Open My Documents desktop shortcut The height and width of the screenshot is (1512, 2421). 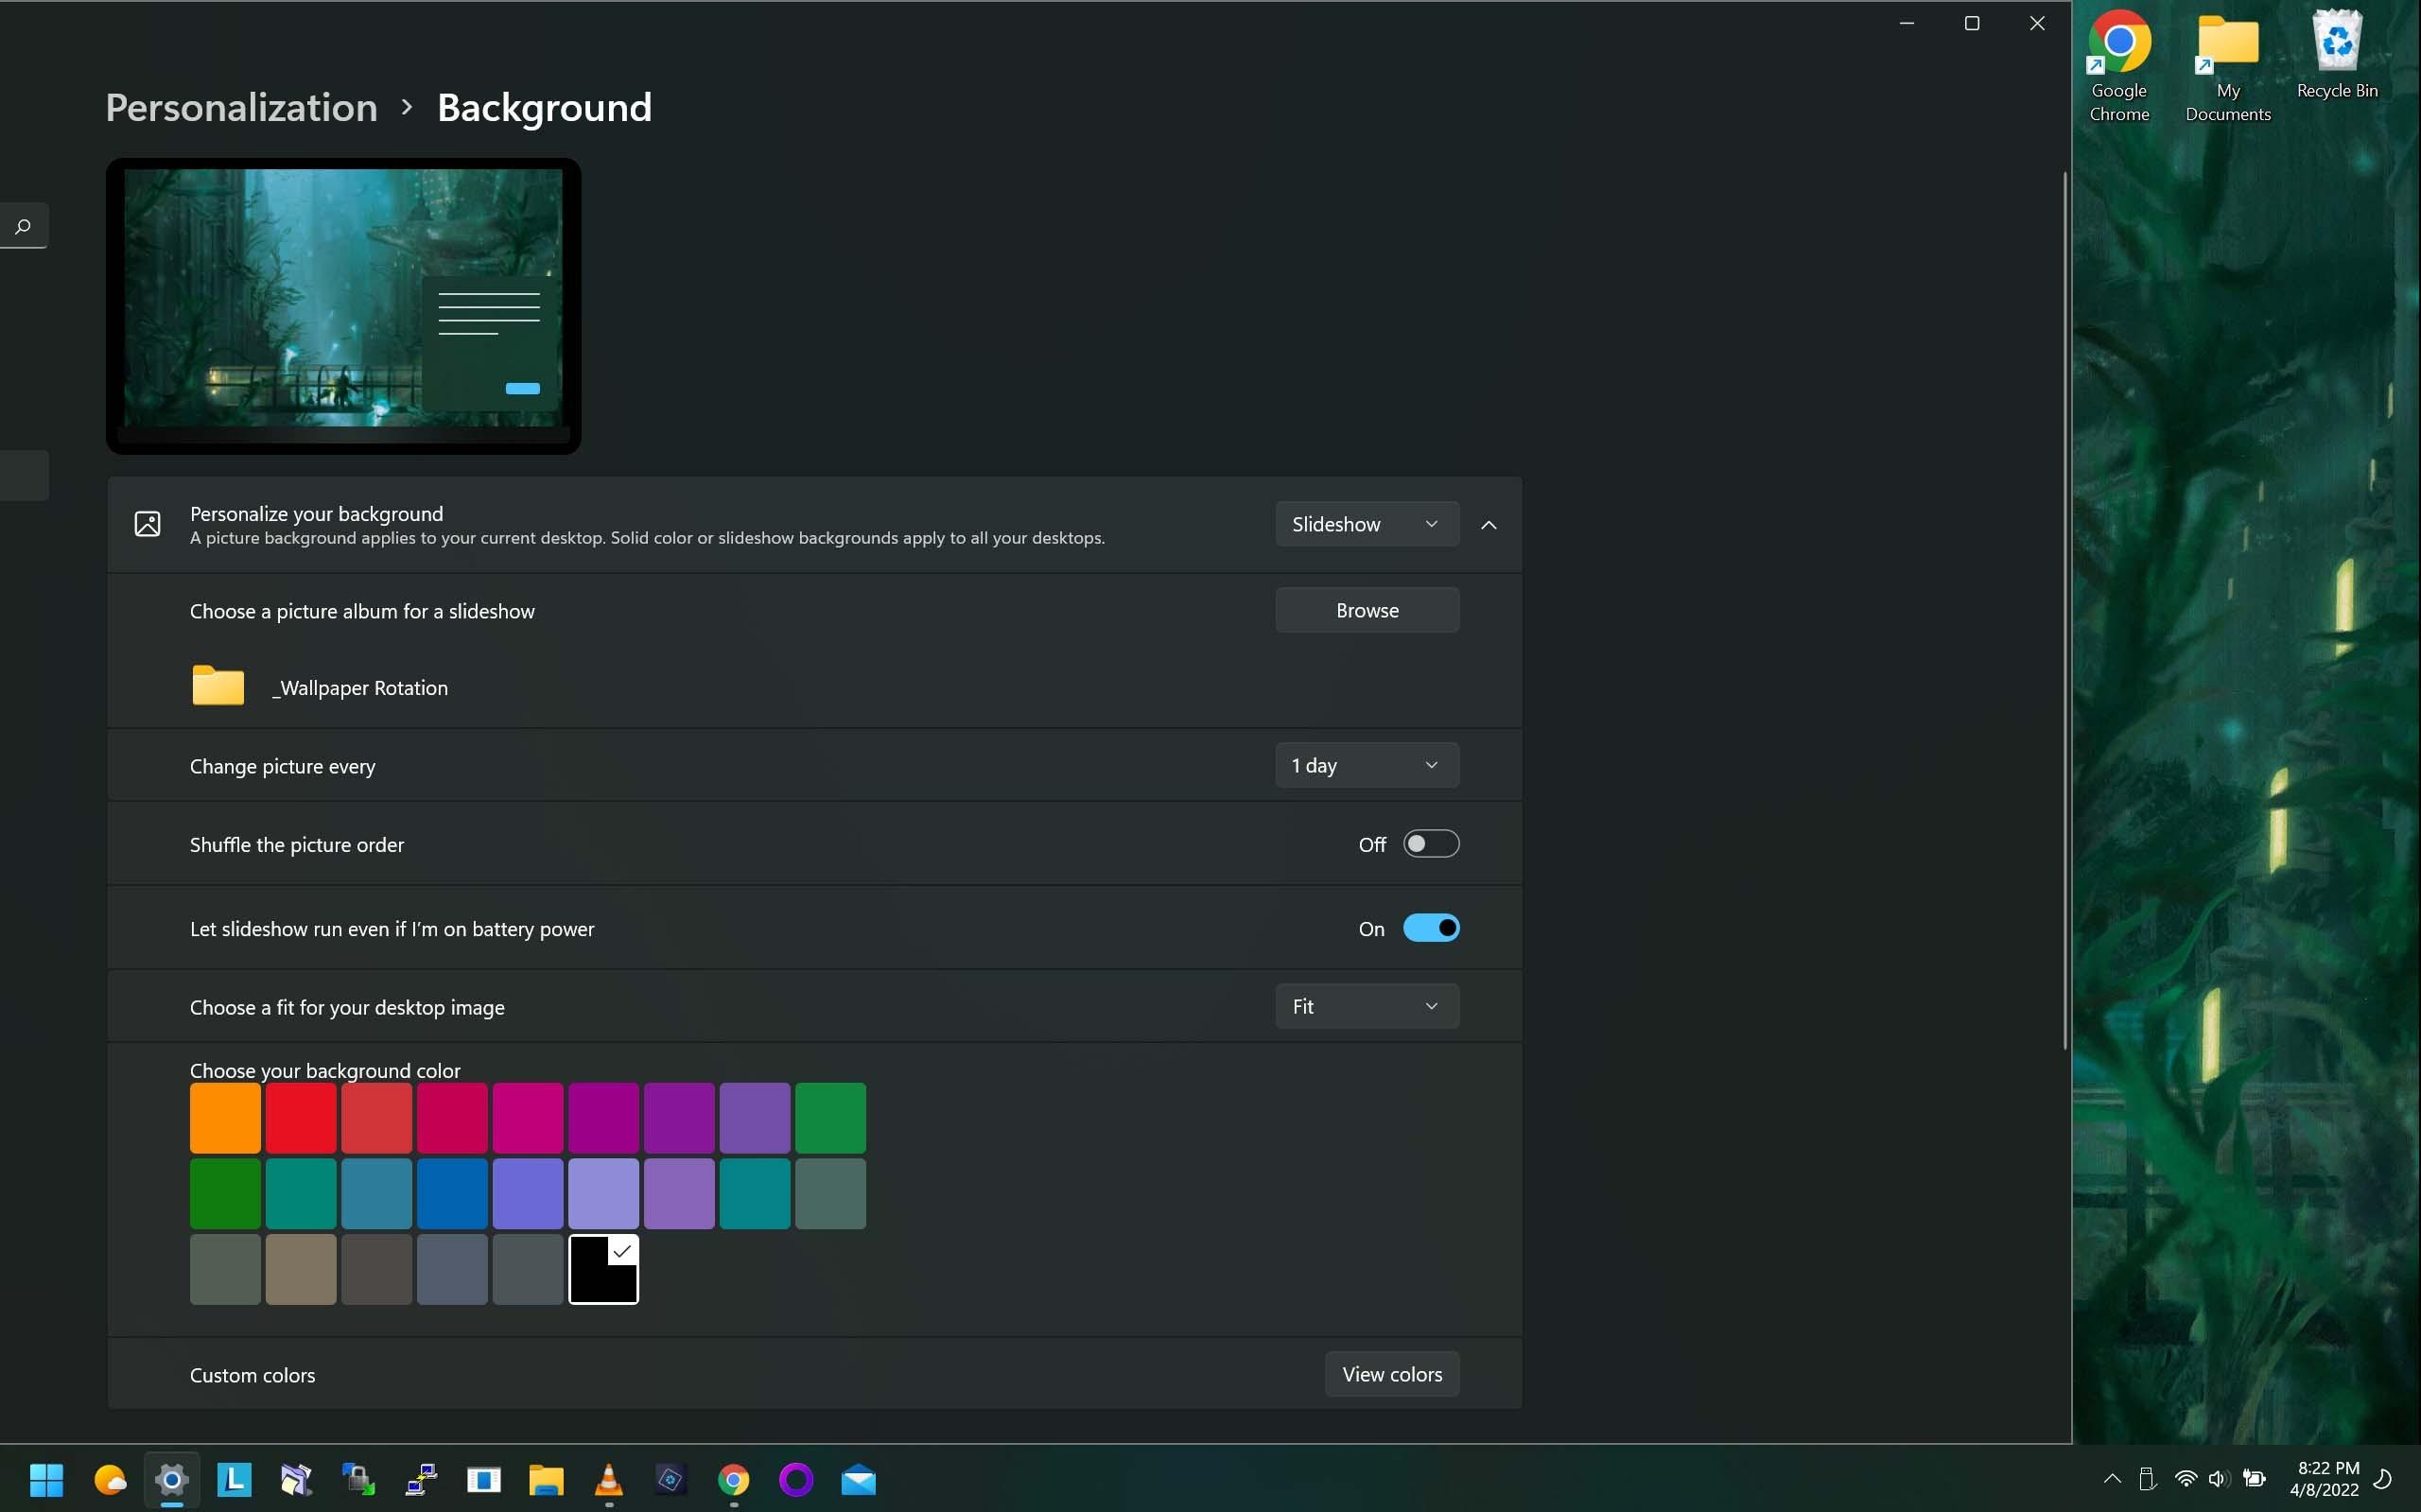click(2228, 66)
